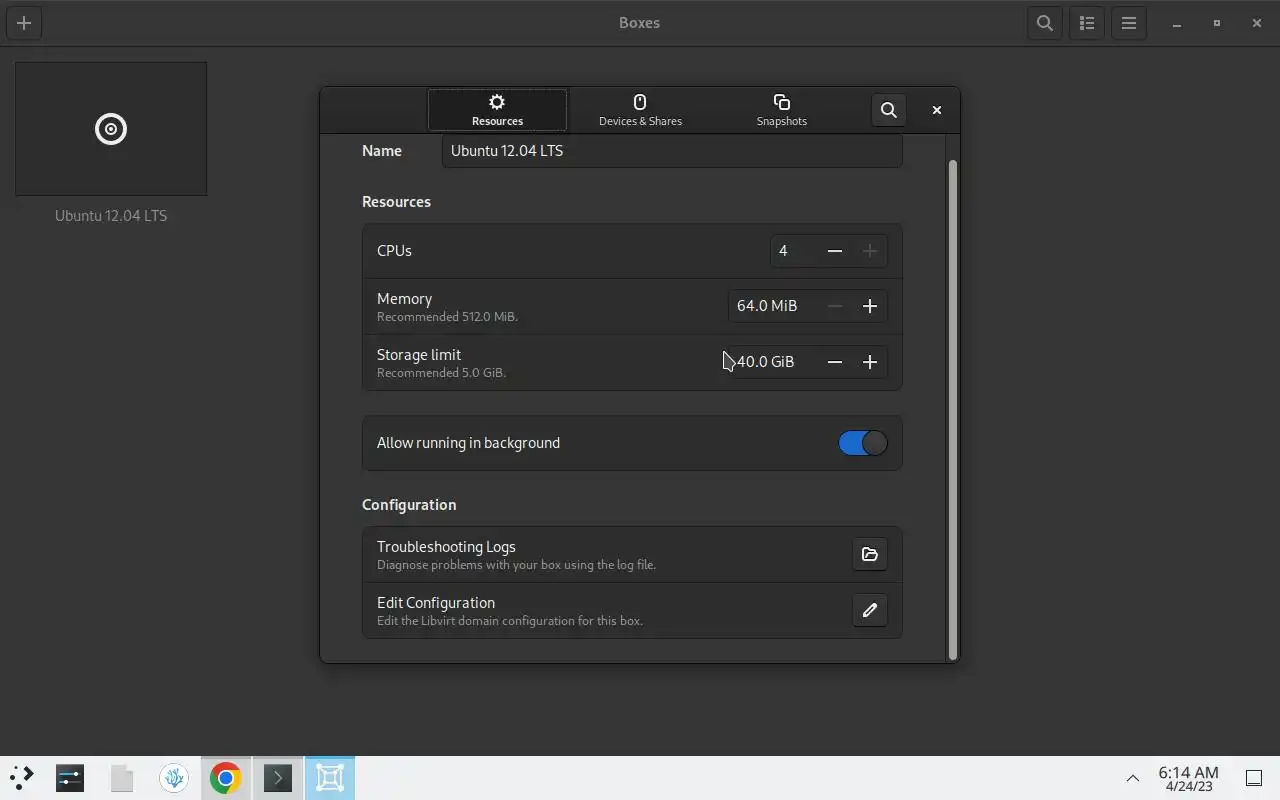Click the Storage limit value 40.0 GiB
Viewport: 1280px width, 800px height.
click(766, 362)
